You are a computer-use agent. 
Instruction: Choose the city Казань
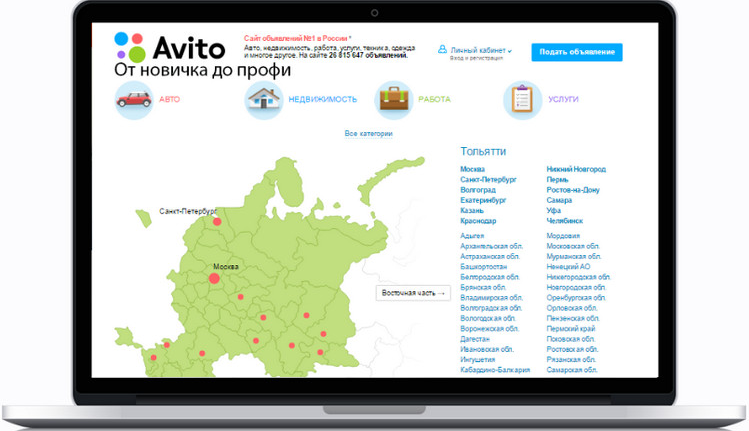coord(473,210)
